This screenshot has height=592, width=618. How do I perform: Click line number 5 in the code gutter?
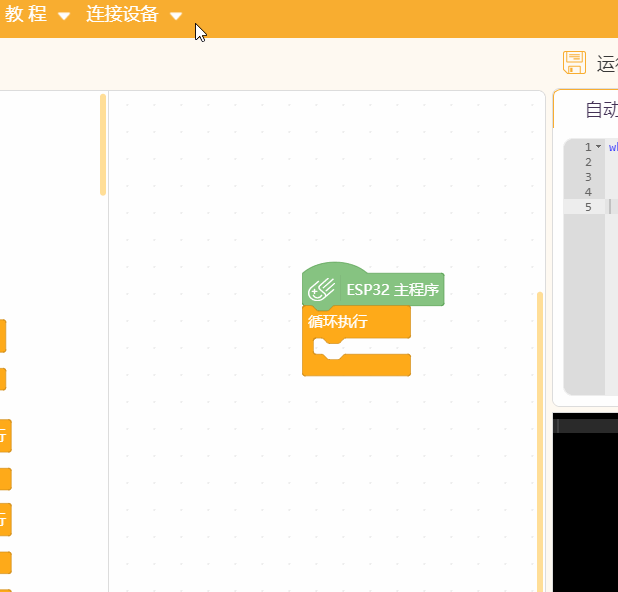(x=588, y=207)
